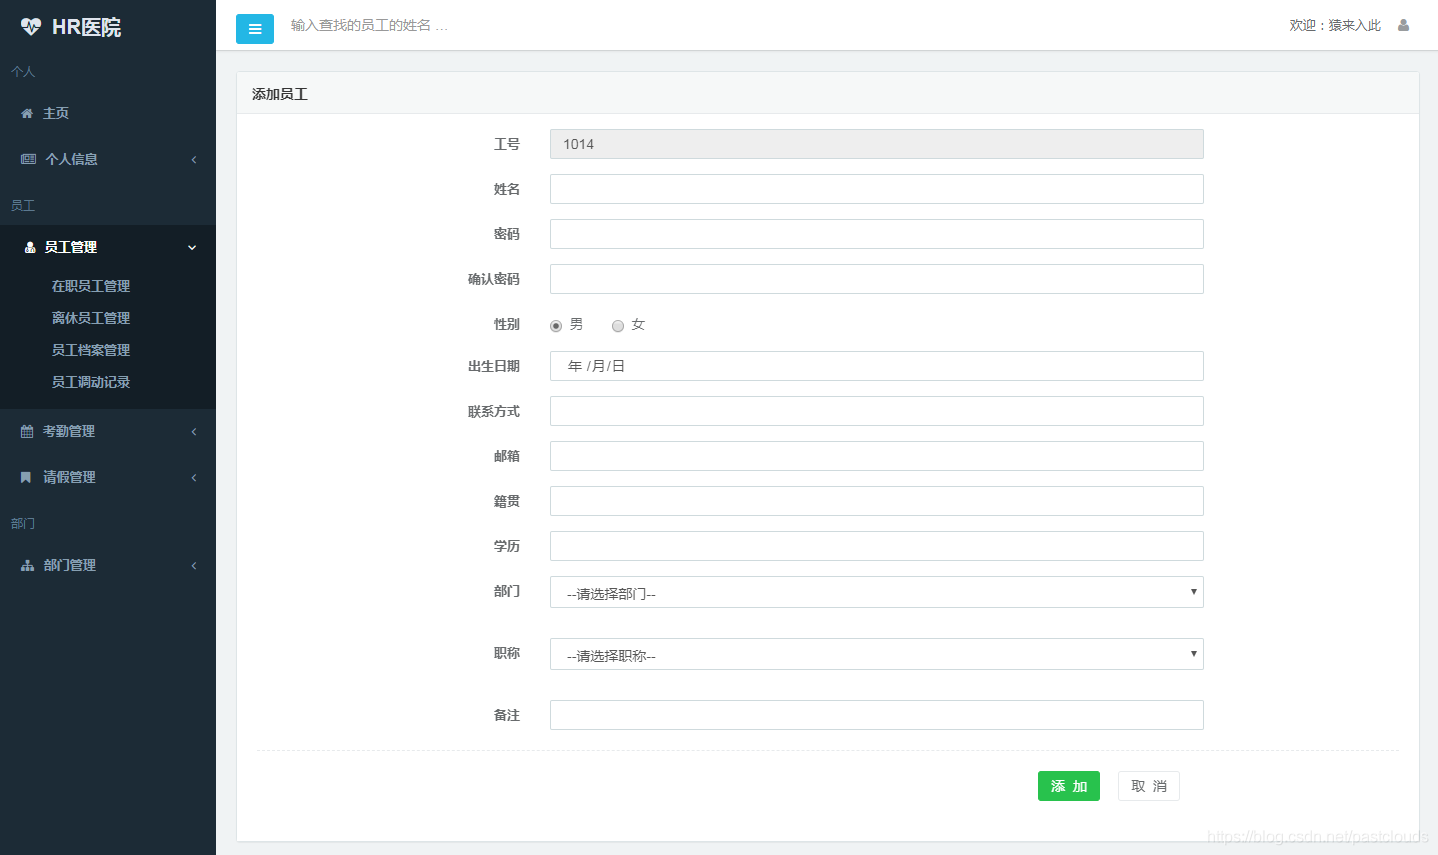Viewport: 1438px width, 855px height.
Task: Click the 个人信息 menu label
Action: [x=72, y=159]
